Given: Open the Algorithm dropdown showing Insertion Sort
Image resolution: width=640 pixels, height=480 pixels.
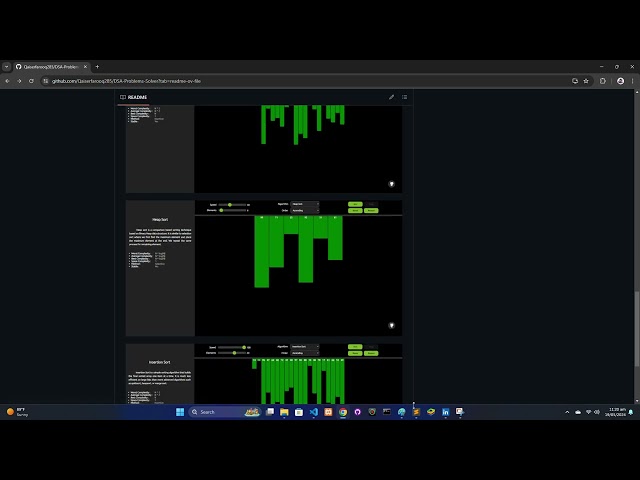Looking at the screenshot, I should (x=304, y=347).
